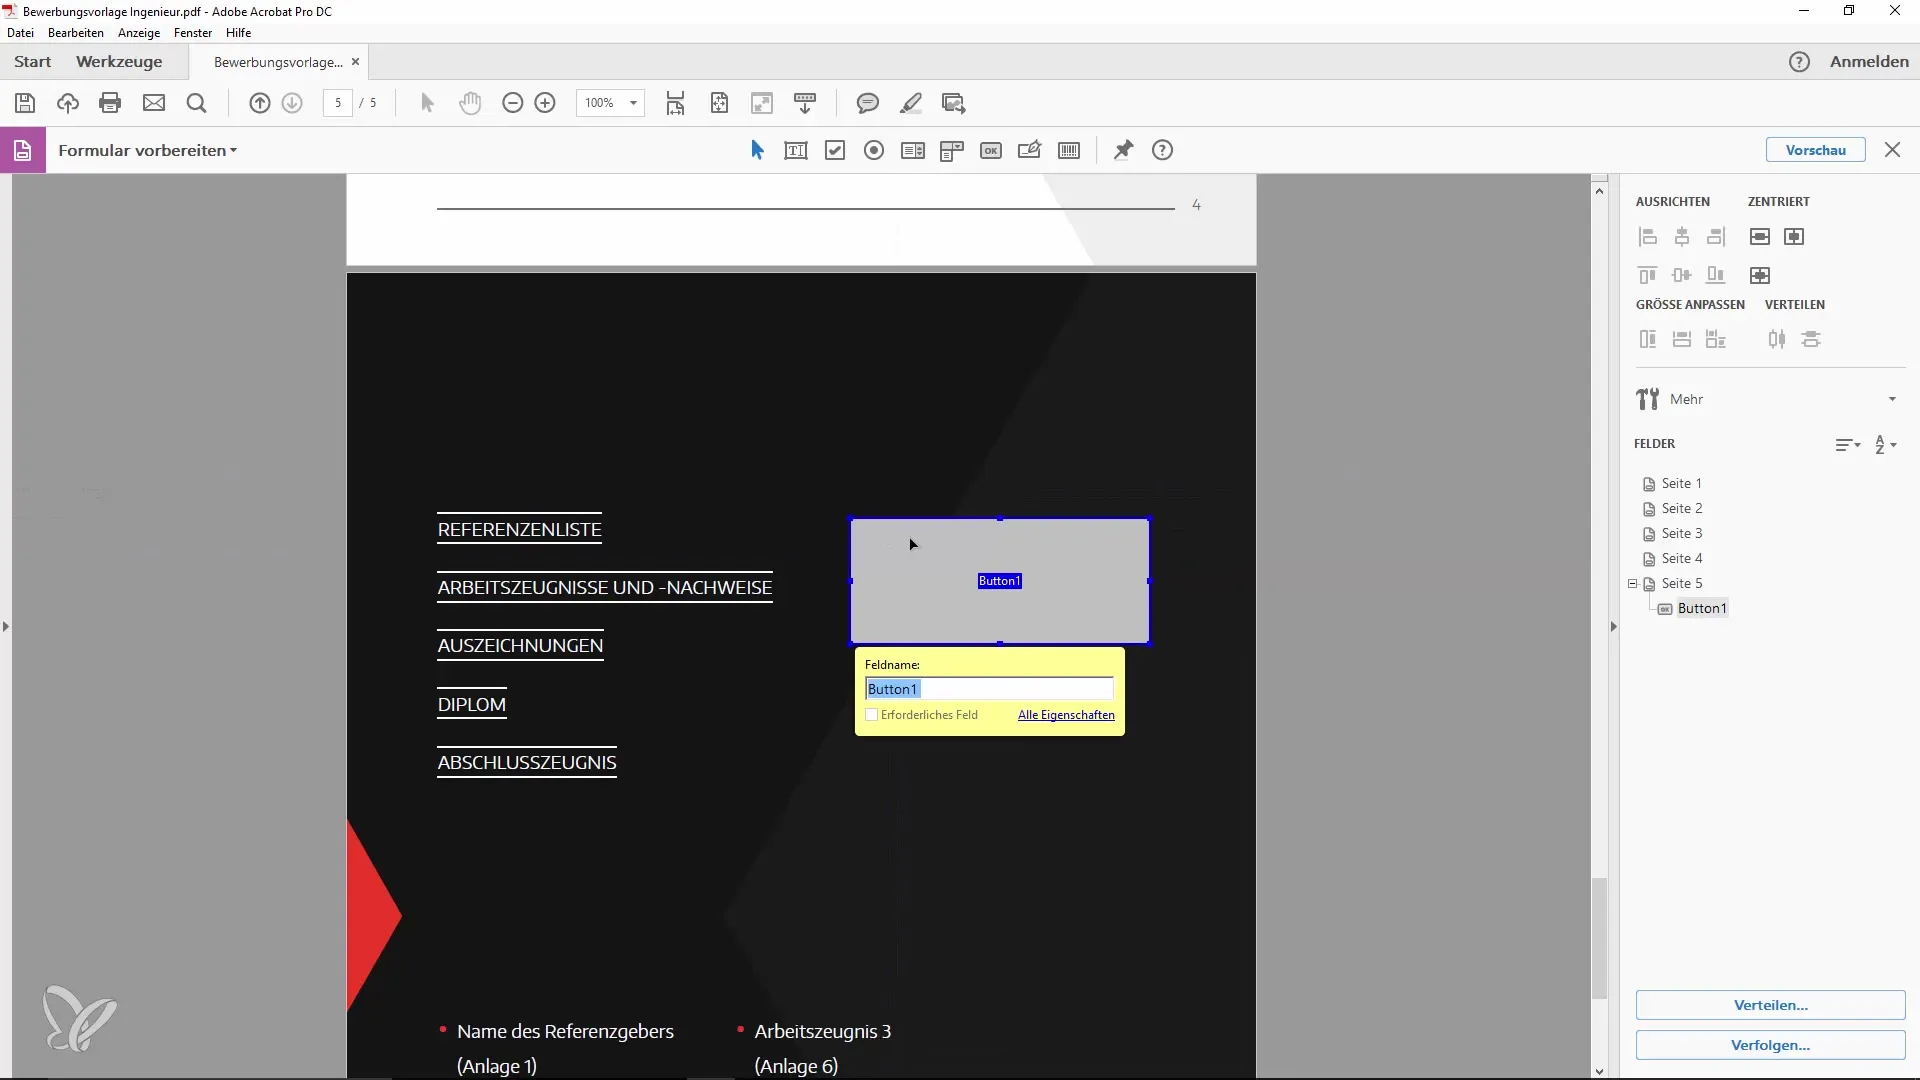The width and height of the screenshot is (1920, 1080).
Task: Go to previous page arrow
Action: [260, 103]
